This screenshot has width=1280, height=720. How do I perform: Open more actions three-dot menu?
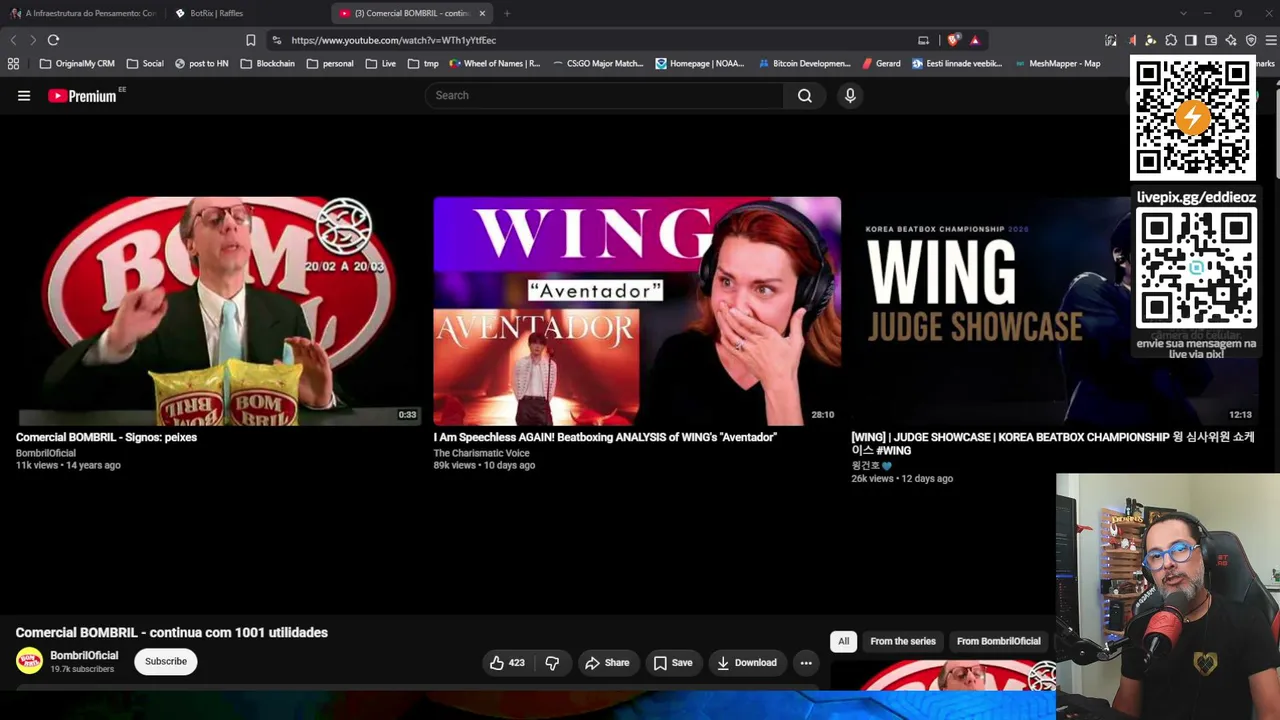806,663
